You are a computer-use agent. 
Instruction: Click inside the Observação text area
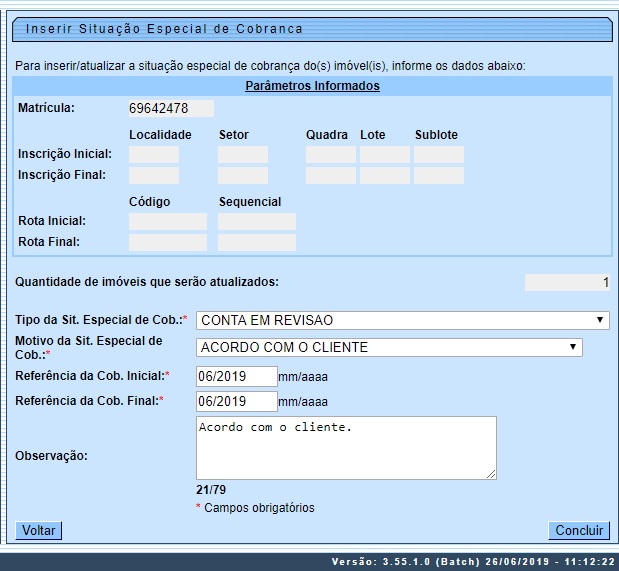346,448
